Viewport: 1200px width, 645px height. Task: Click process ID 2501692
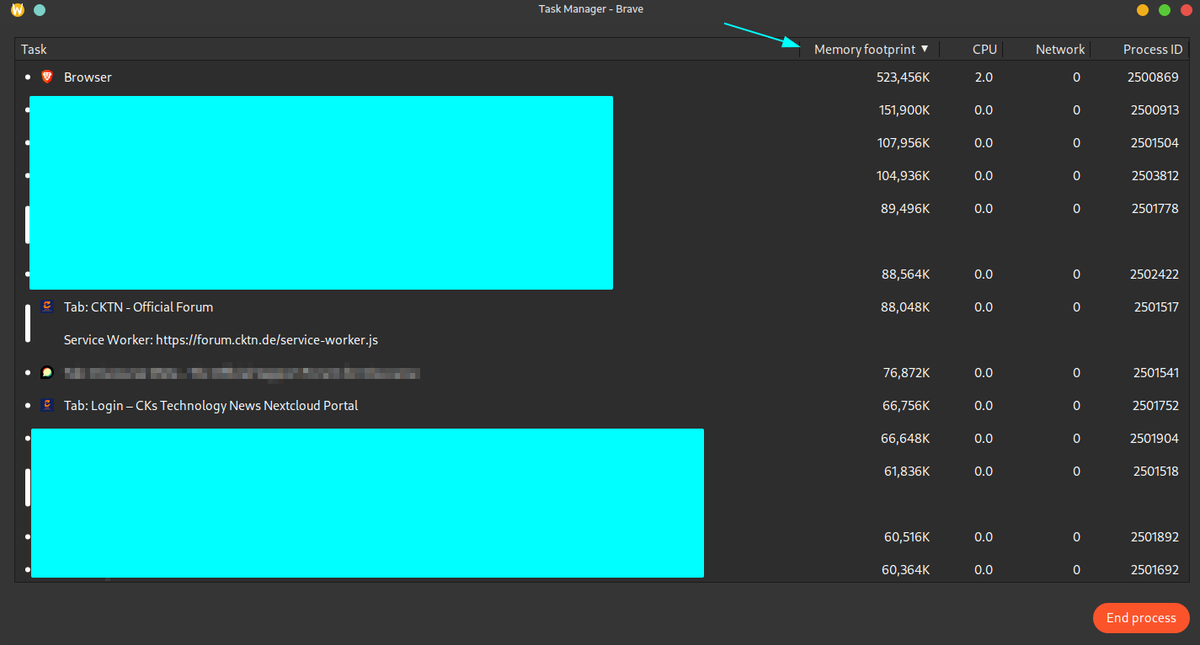[1155, 569]
